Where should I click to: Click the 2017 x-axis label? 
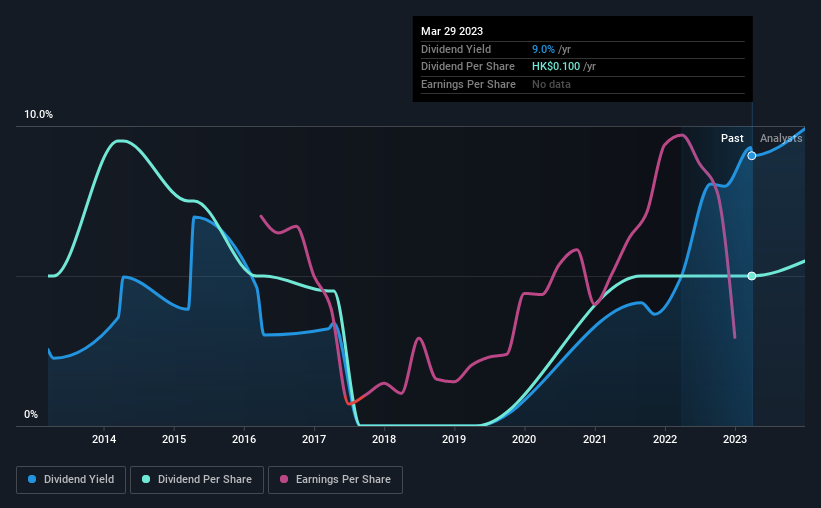[x=314, y=439]
